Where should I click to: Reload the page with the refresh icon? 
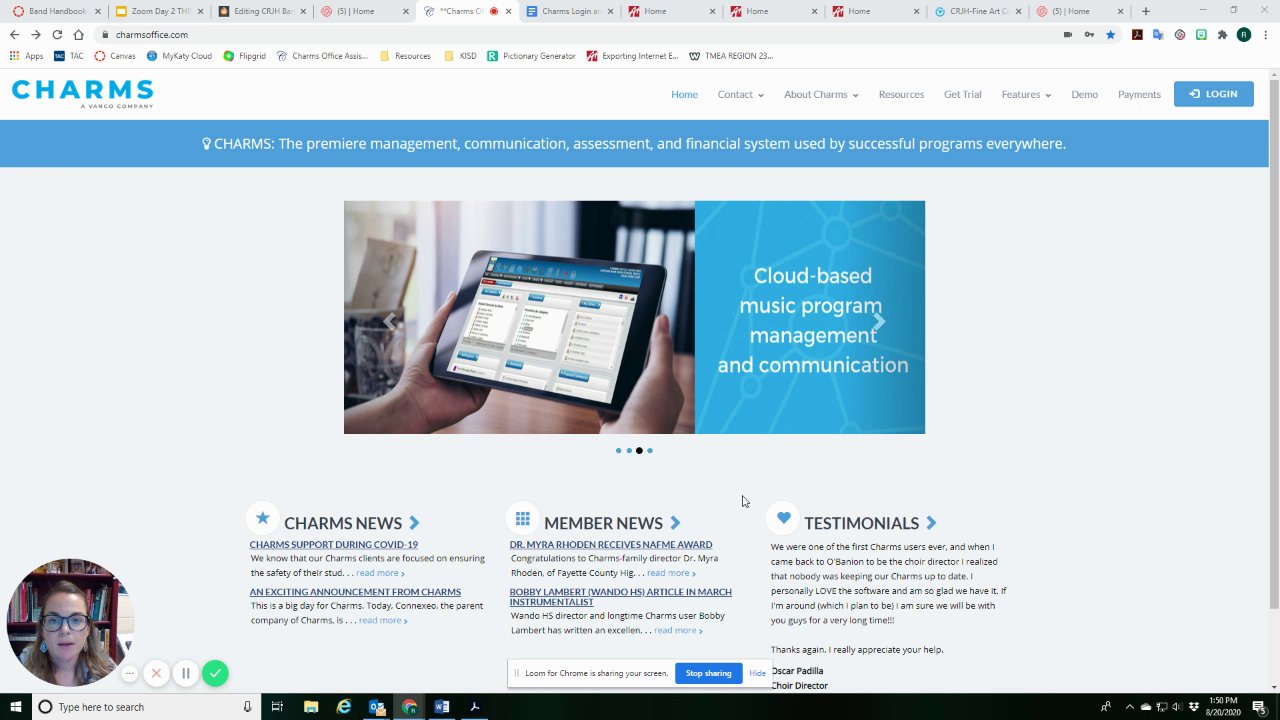[57, 34]
